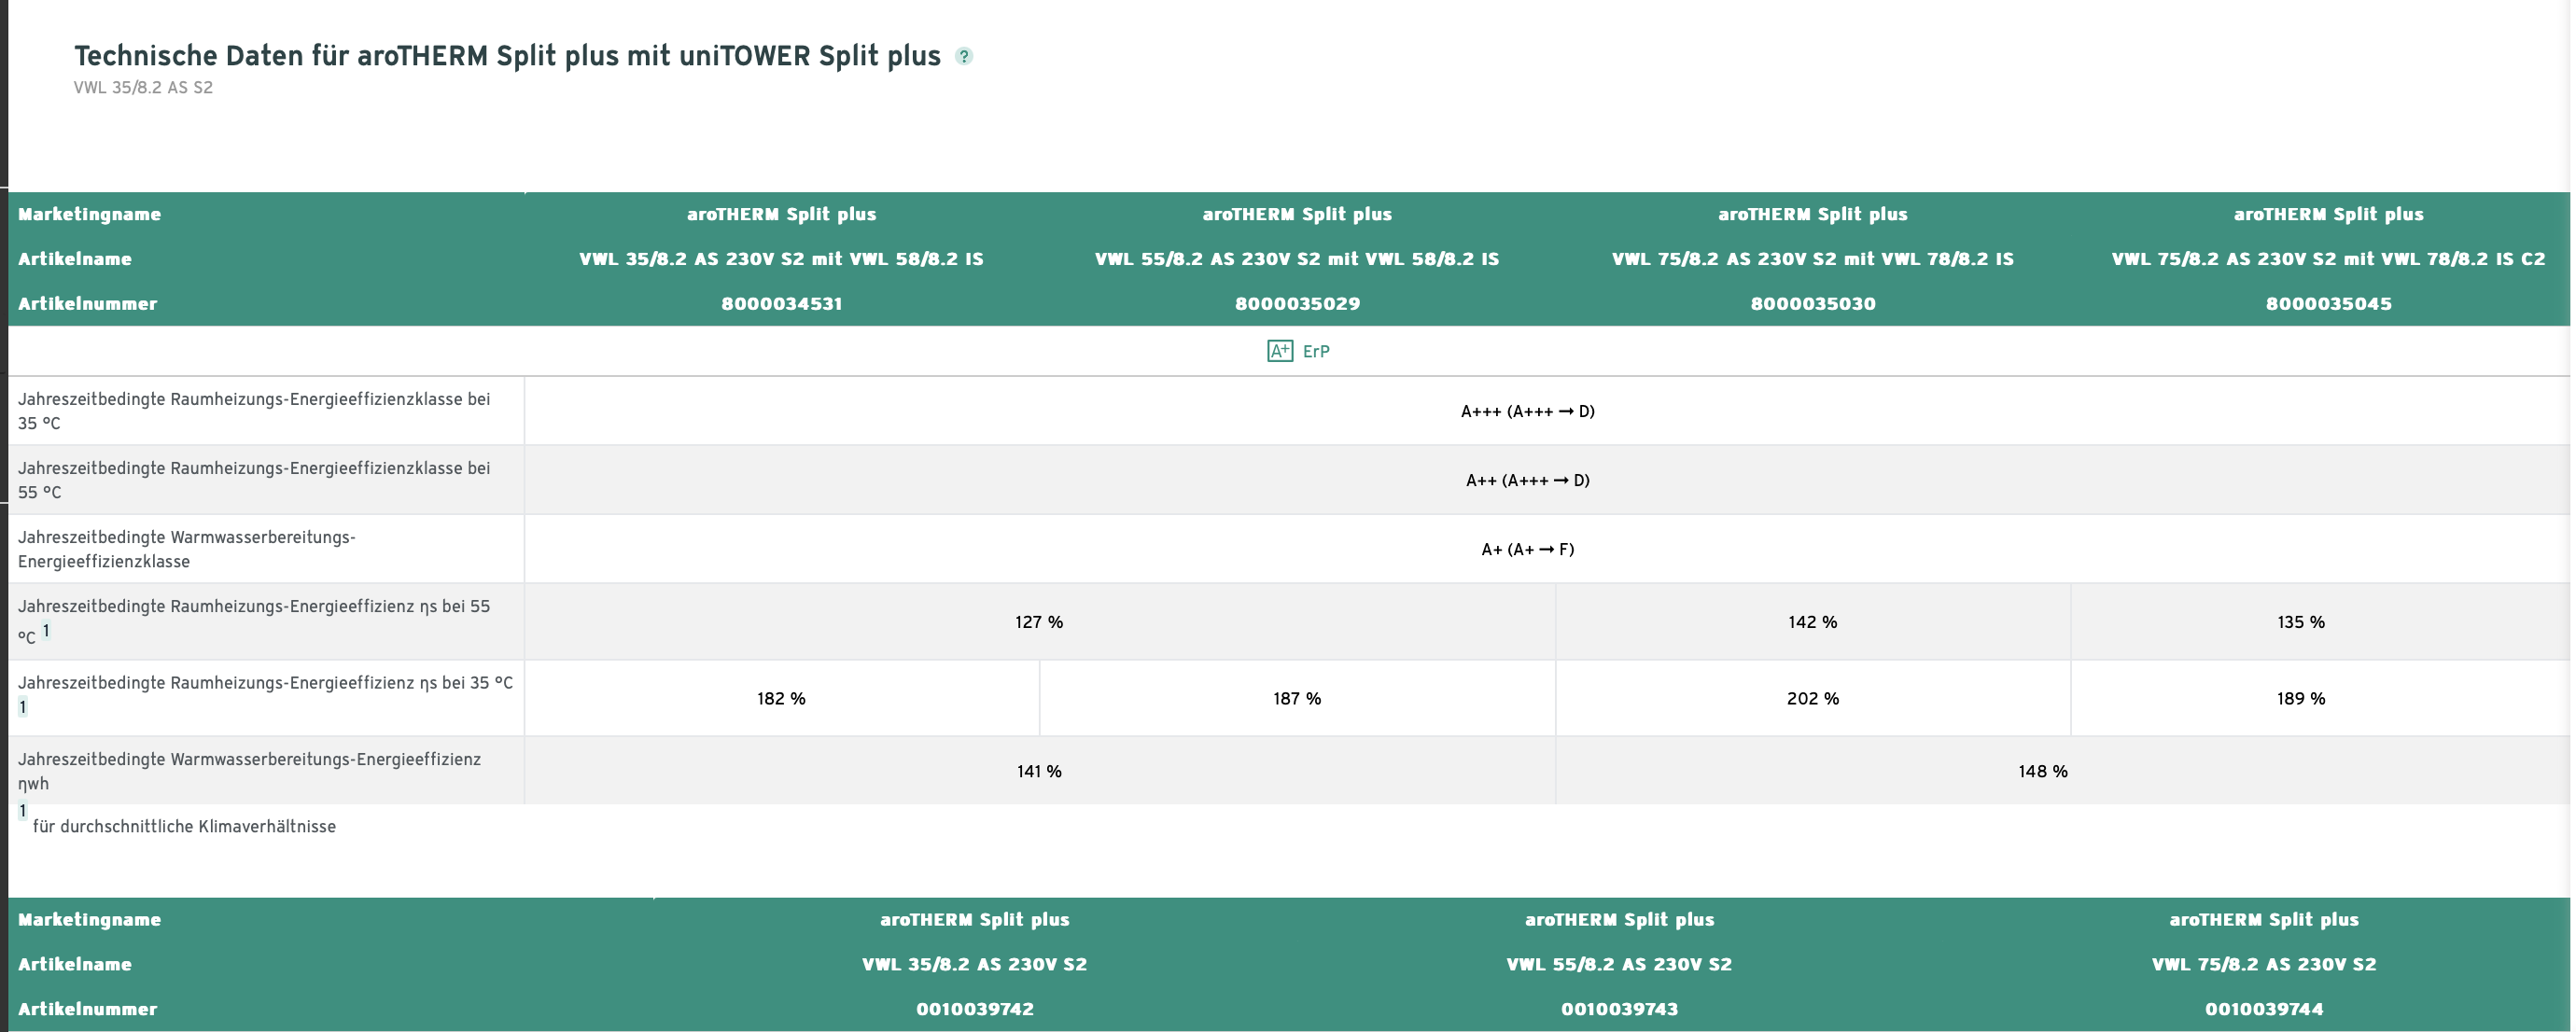This screenshot has height=1032, width=2576.
Task: Click article number 0010039743
Action: click(1619, 1010)
